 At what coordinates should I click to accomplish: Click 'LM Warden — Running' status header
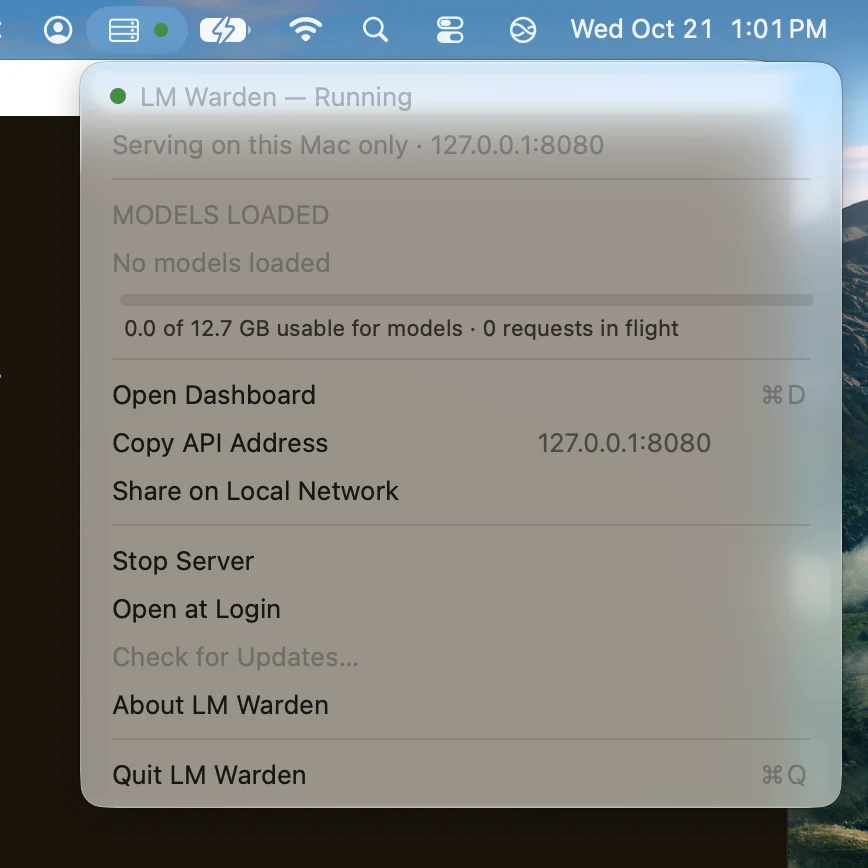(x=276, y=97)
